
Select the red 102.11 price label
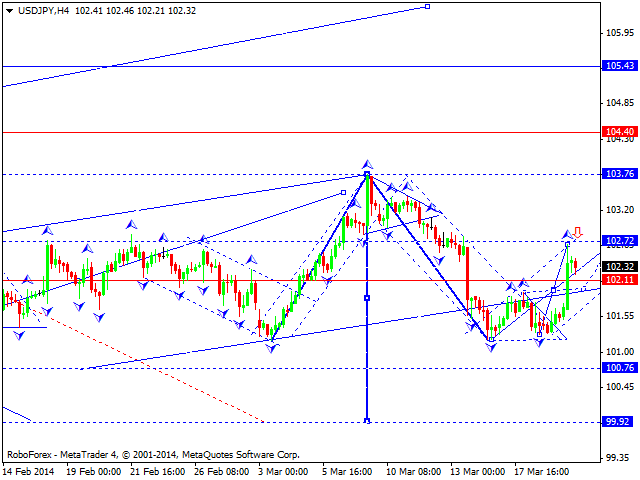[x=620, y=280]
